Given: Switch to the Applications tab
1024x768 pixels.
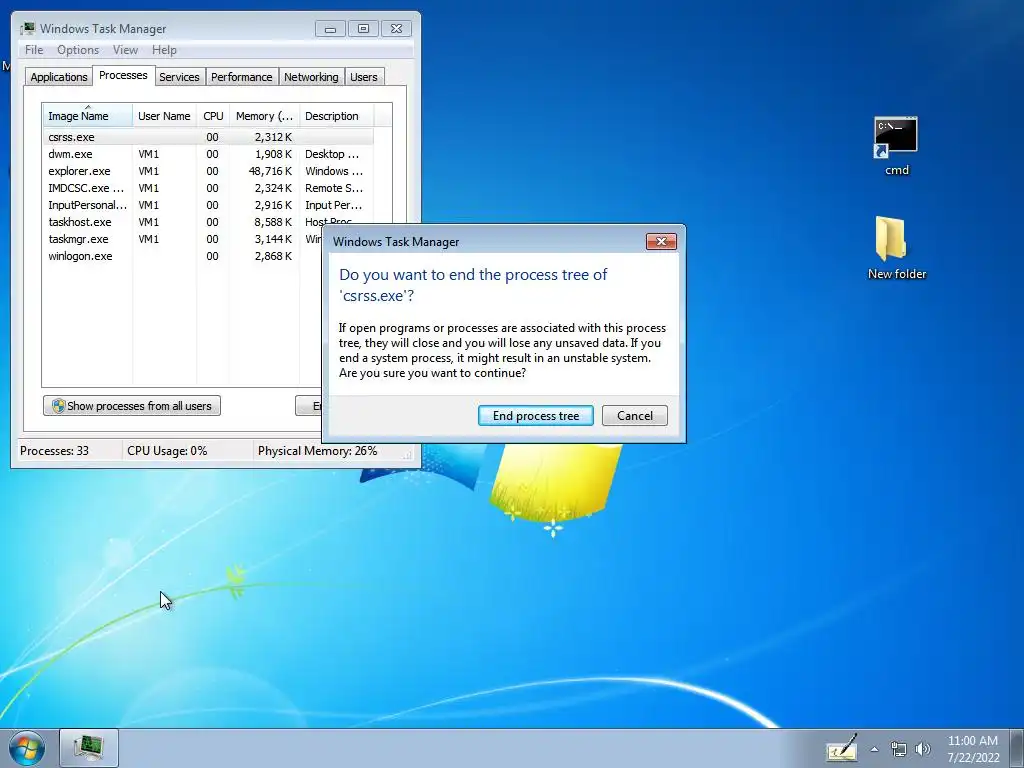Looking at the screenshot, I should (x=59, y=77).
